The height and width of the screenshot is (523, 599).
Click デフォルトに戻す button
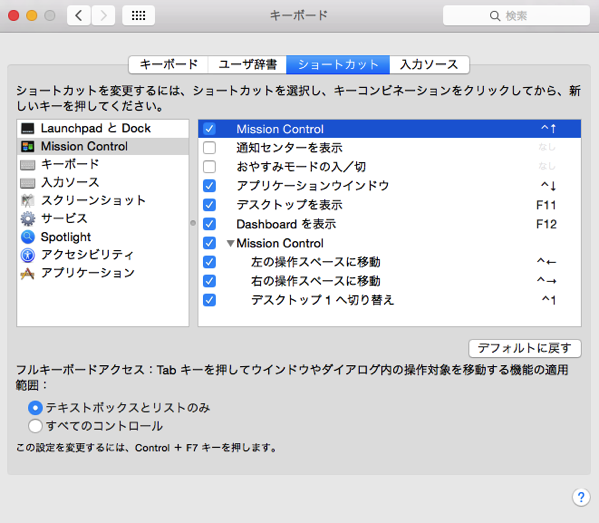525,348
